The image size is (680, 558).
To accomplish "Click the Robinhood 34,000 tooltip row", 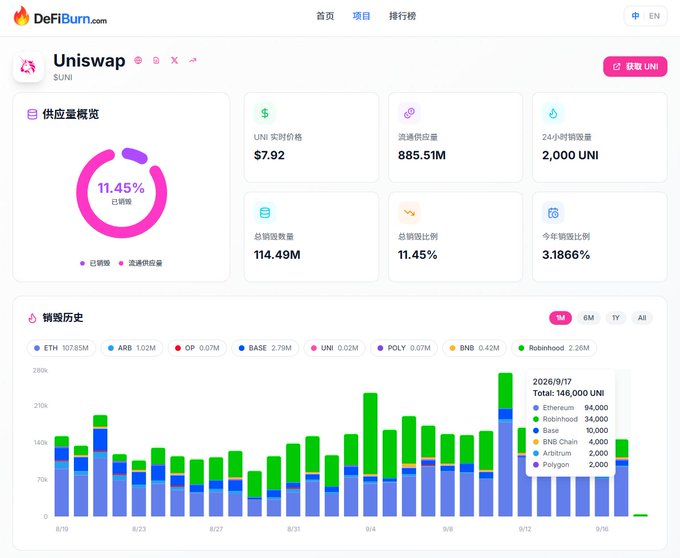I will point(570,419).
